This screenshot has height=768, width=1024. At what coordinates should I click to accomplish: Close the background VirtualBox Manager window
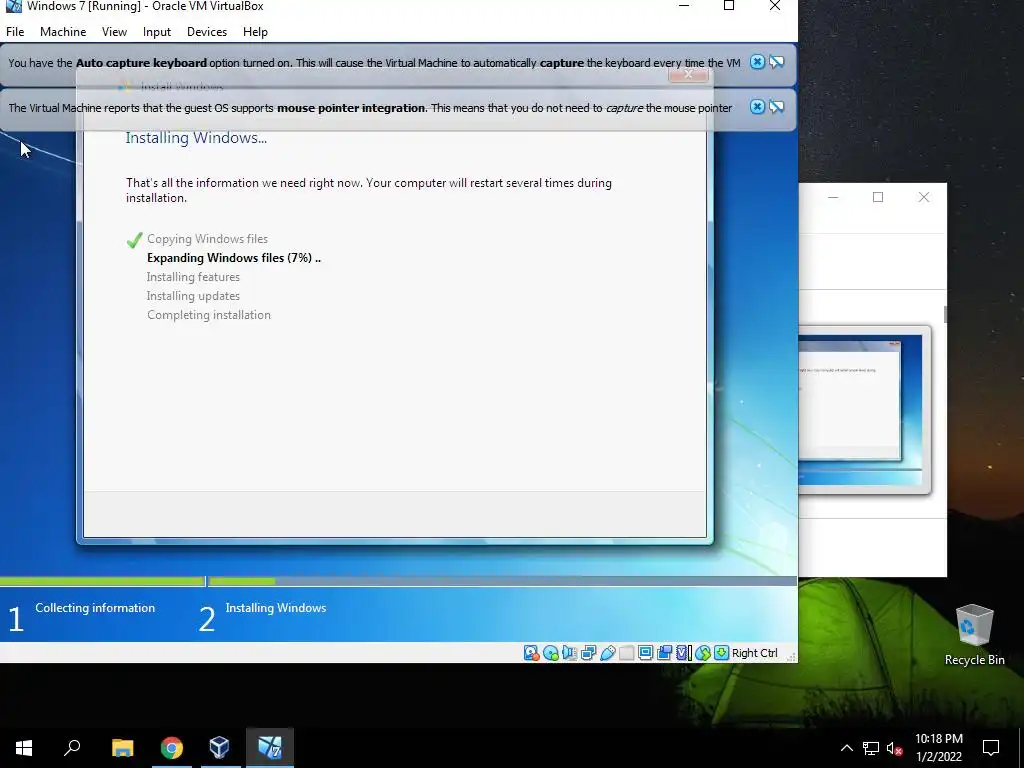pos(923,197)
